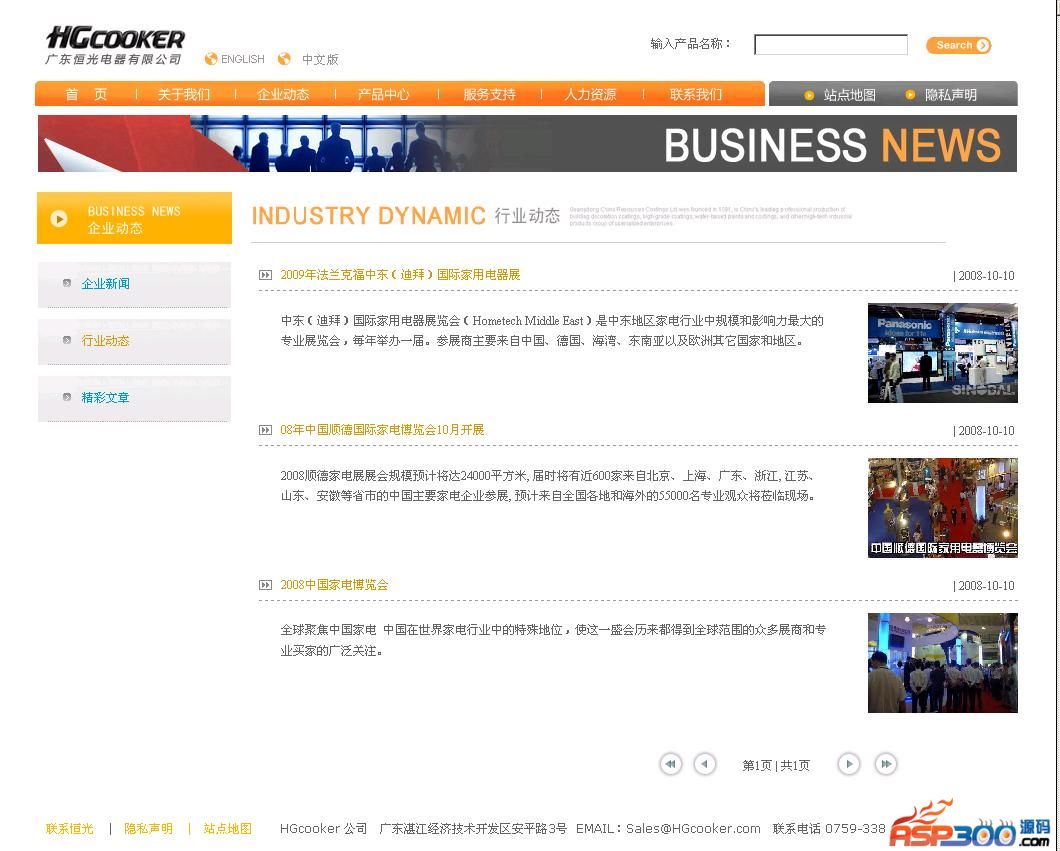Screen dimensions: 1060x851
Task: Open the footer 站点地图 link
Action: point(228,829)
